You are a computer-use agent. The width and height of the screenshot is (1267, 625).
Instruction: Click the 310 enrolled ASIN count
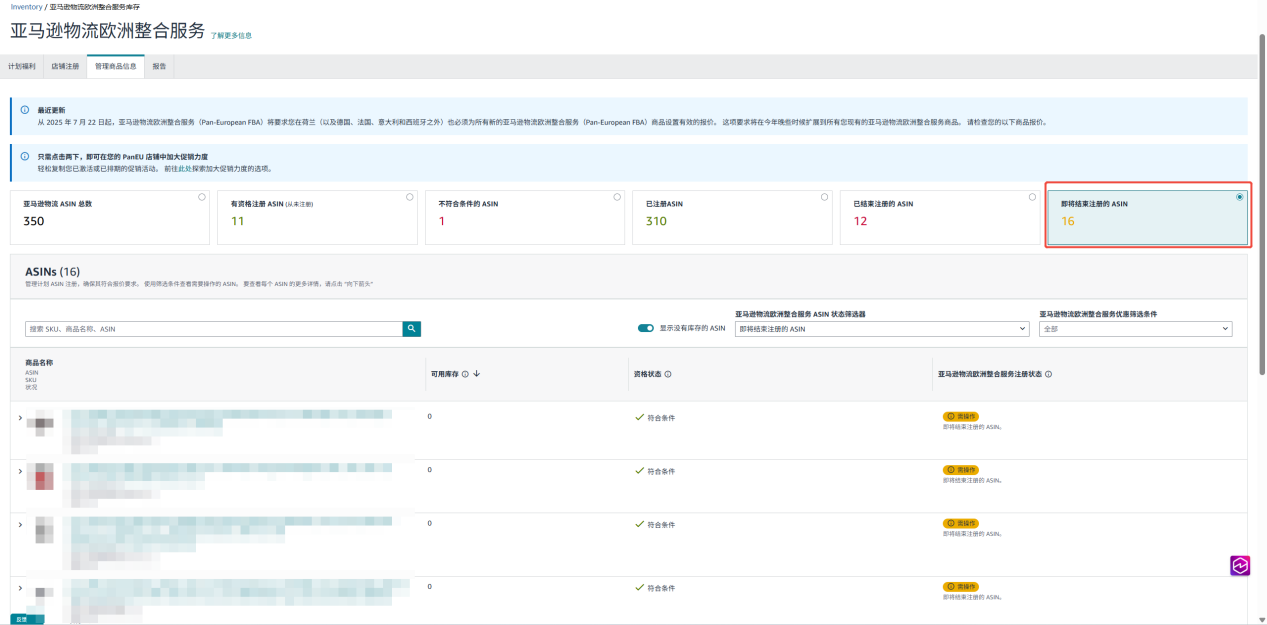[656, 221]
